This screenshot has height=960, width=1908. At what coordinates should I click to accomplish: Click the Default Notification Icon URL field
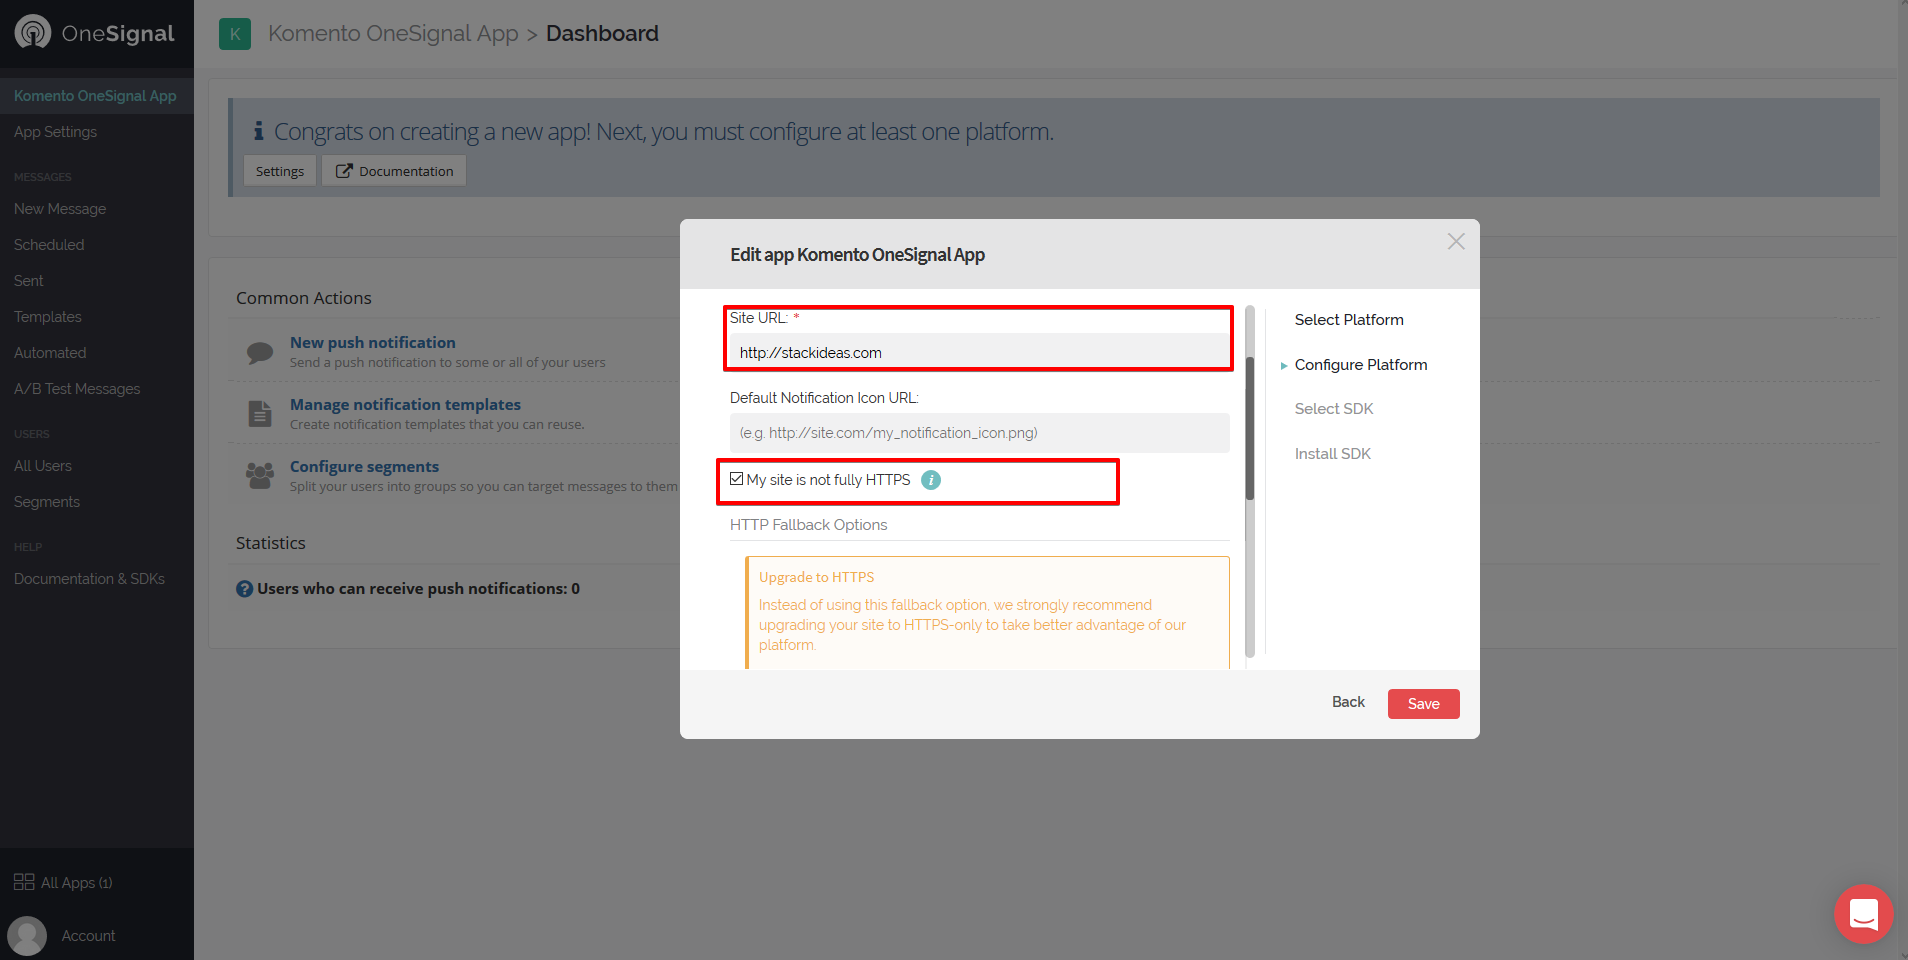[980, 433]
